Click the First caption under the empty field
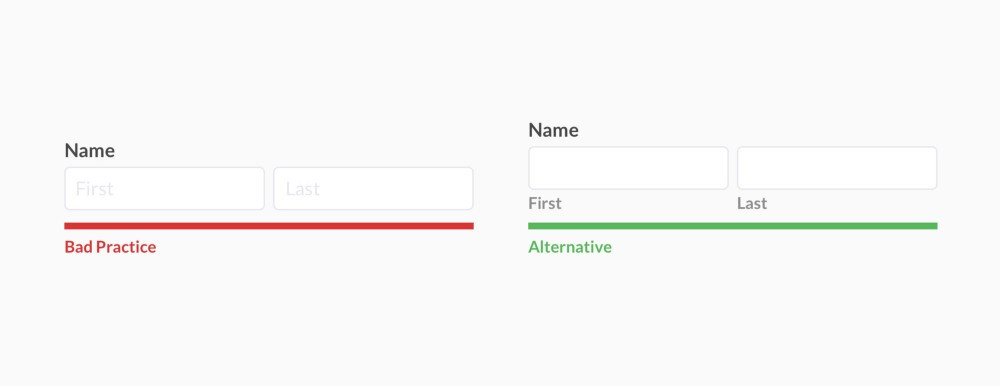This screenshot has height=386, width=1000. pos(545,204)
